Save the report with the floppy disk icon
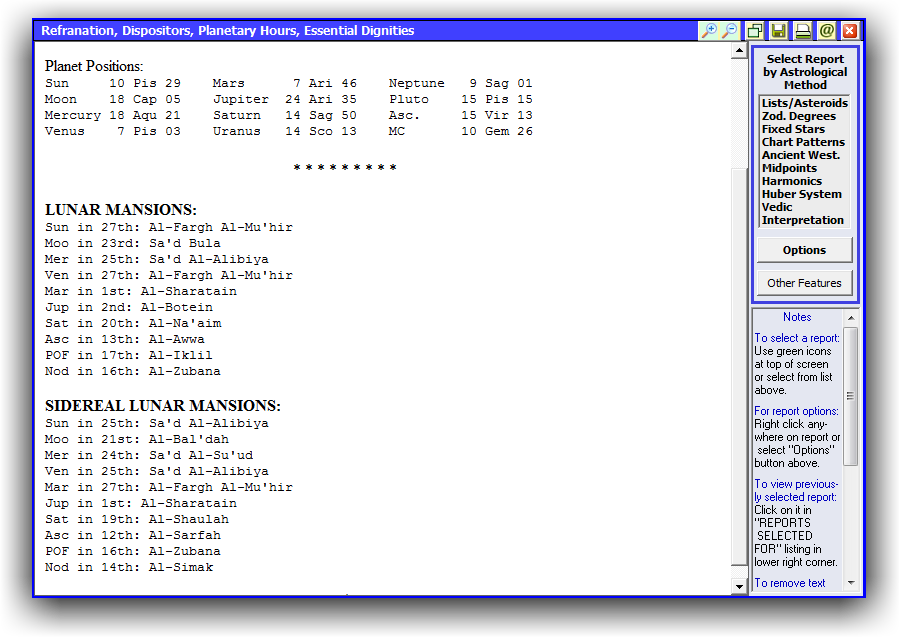The height and width of the screenshot is (637, 899). 779,31
